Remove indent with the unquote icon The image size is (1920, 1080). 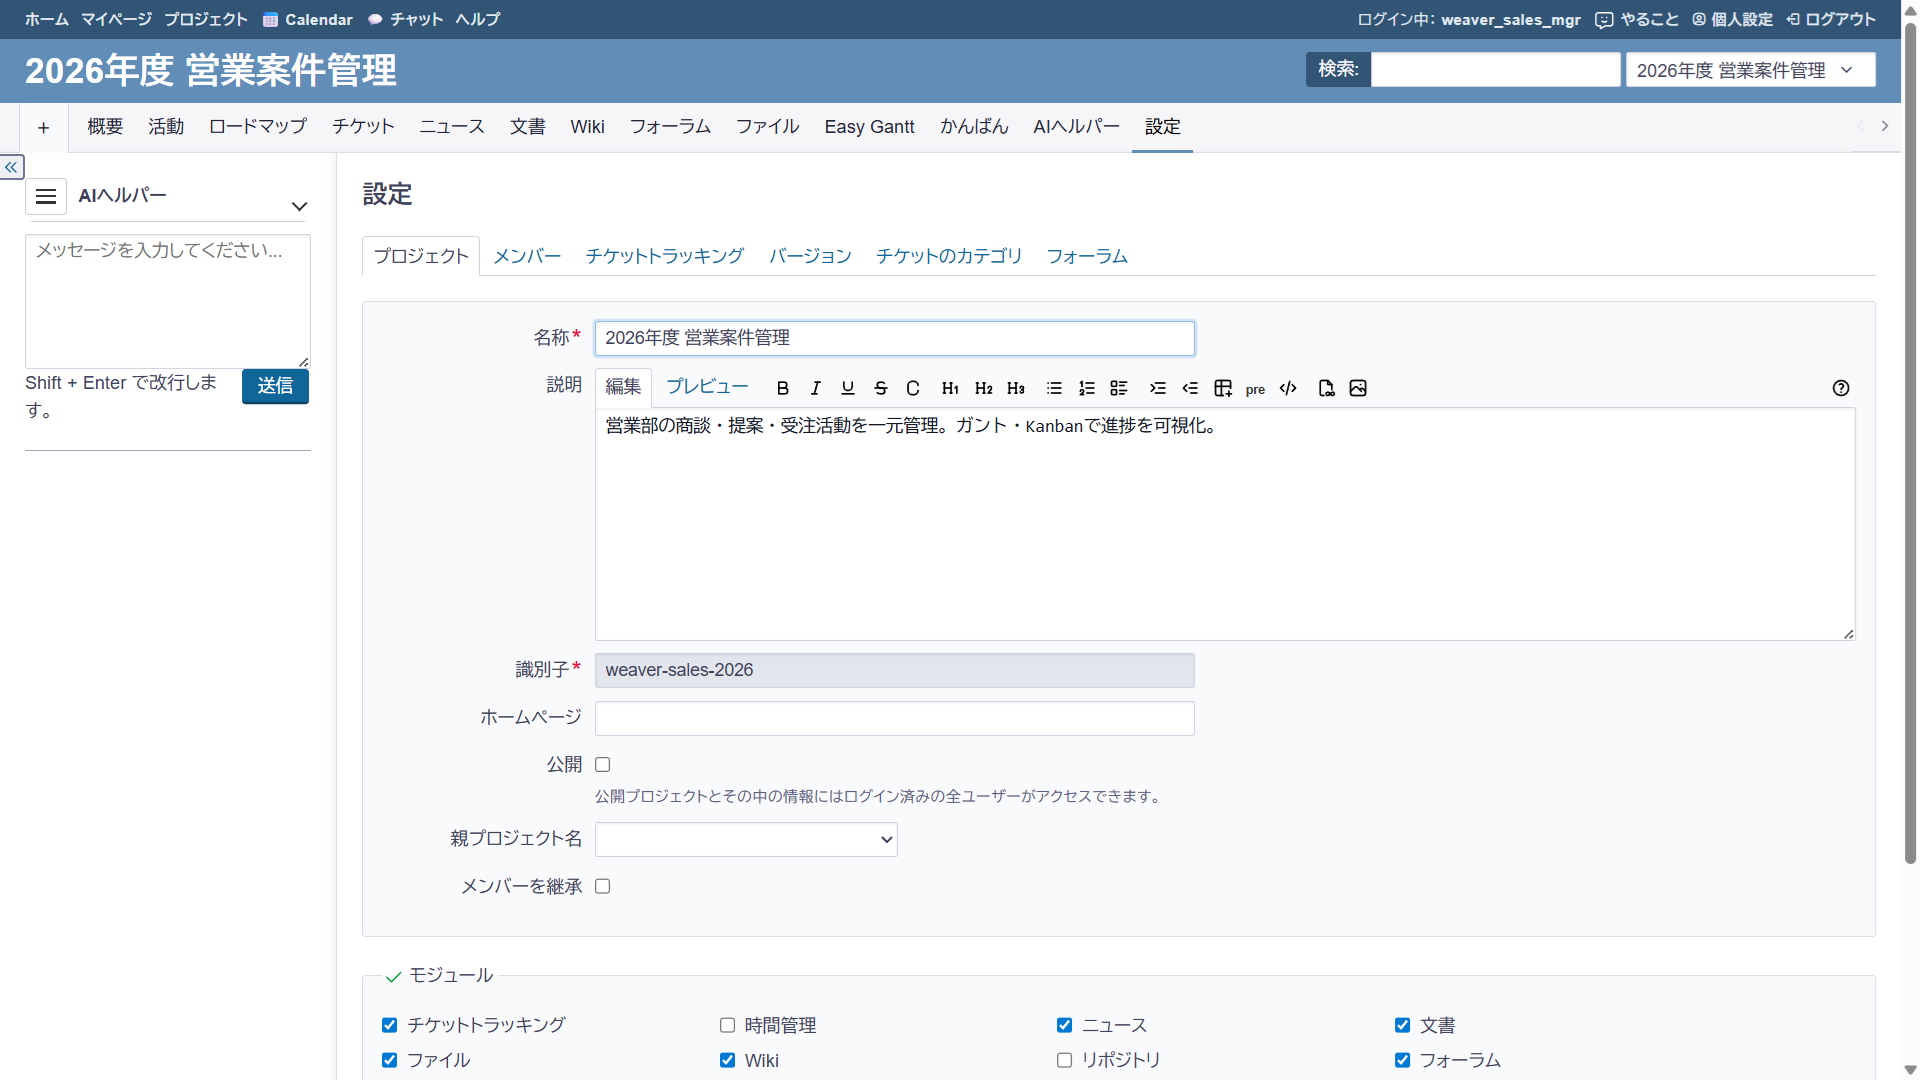pos(1190,388)
